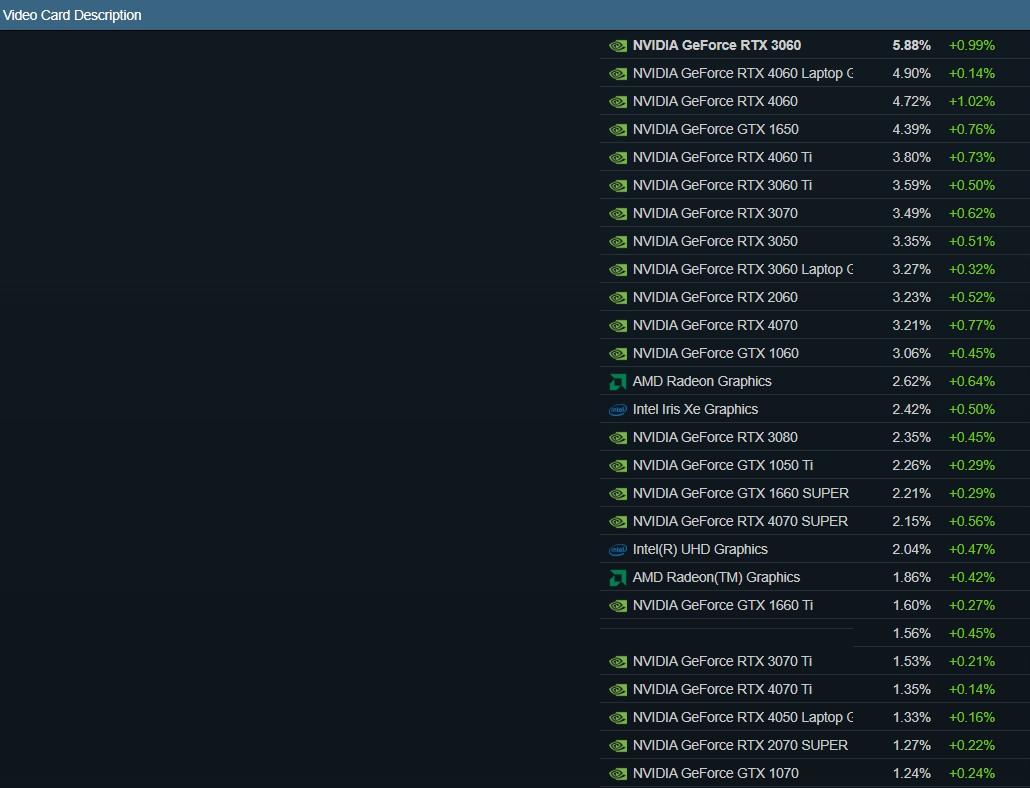Click the 2.62% share value
The width and height of the screenshot is (1030, 788).
coord(911,381)
